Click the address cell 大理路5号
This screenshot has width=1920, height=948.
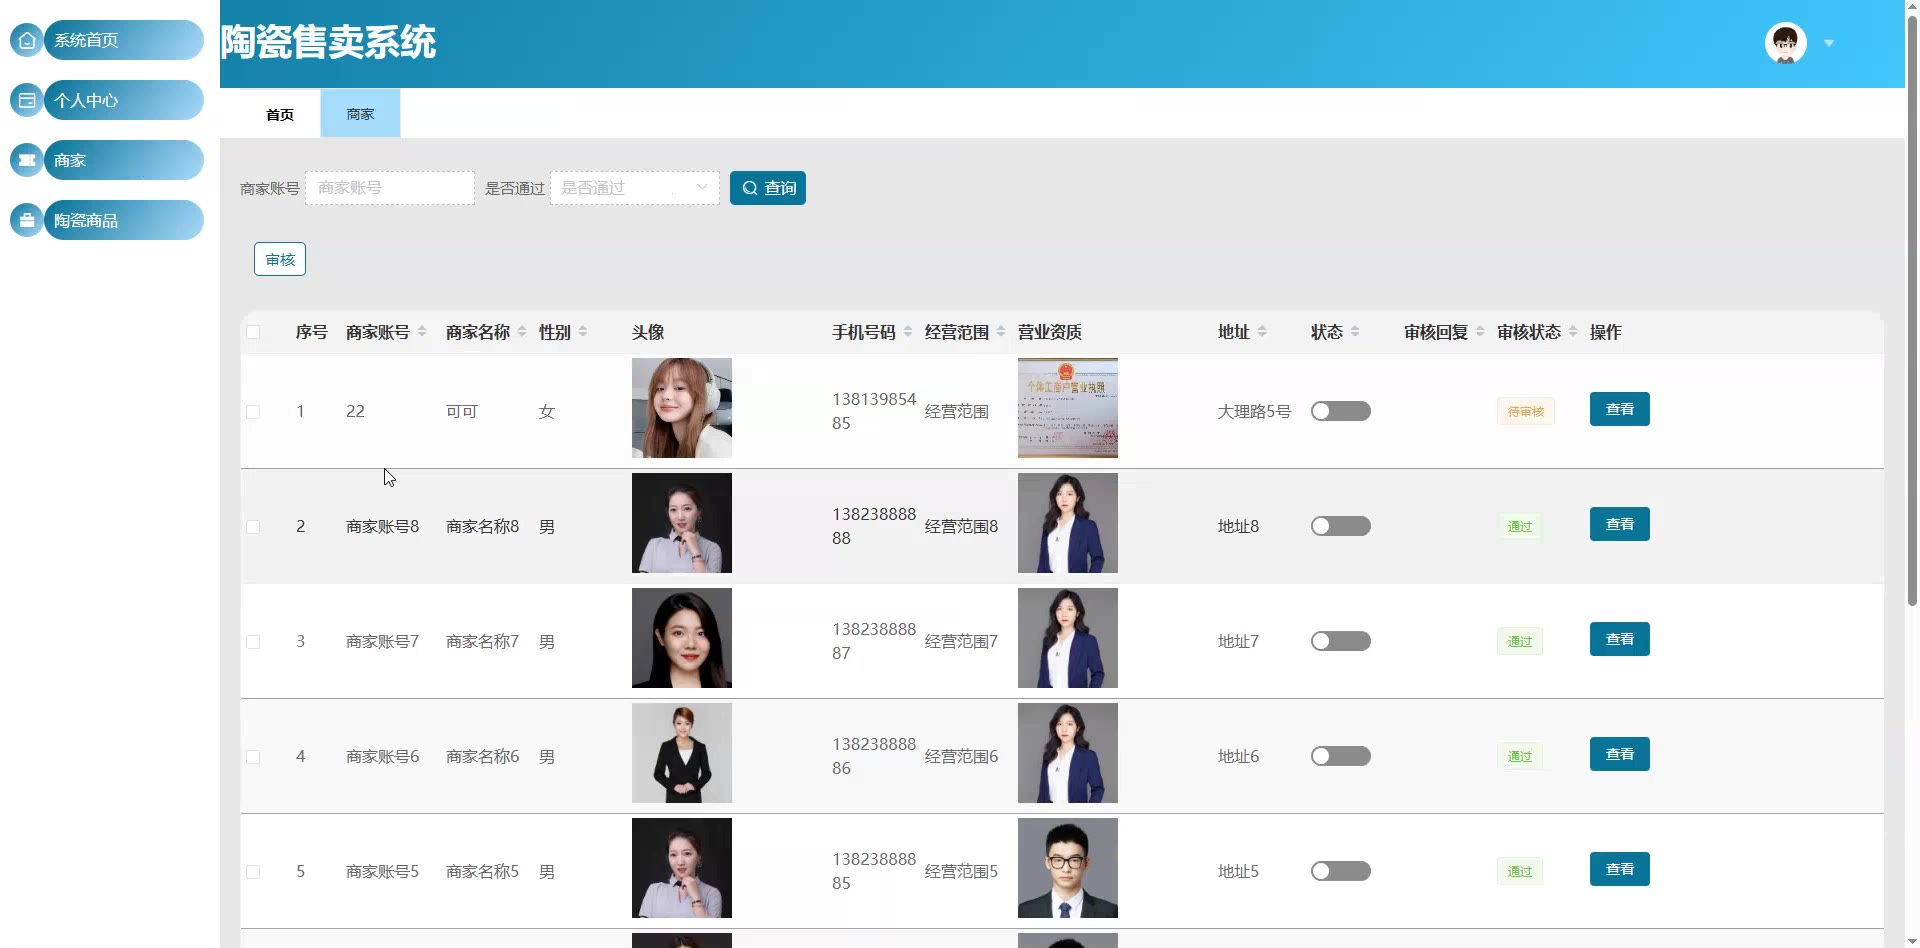click(x=1254, y=411)
